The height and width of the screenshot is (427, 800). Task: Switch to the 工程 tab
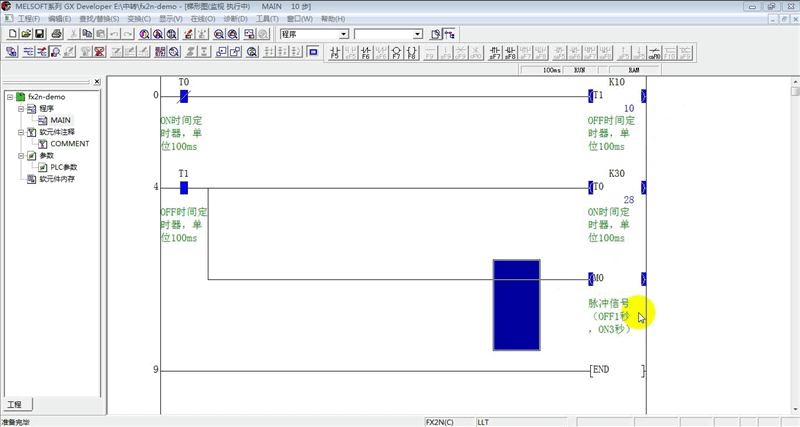(x=17, y=405)
